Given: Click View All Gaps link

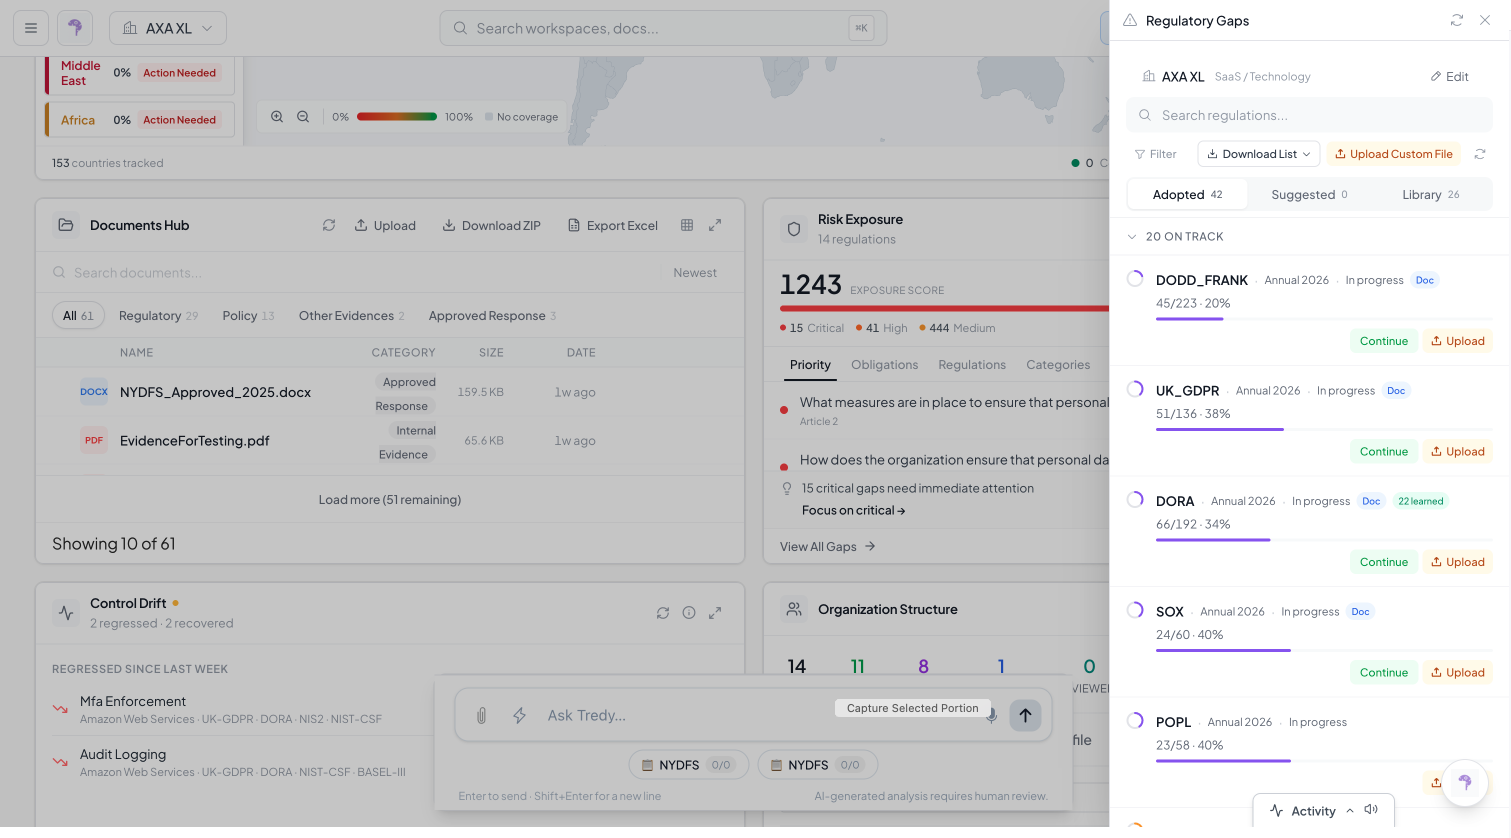Looking at the screenshot, I should coord(828,547).
